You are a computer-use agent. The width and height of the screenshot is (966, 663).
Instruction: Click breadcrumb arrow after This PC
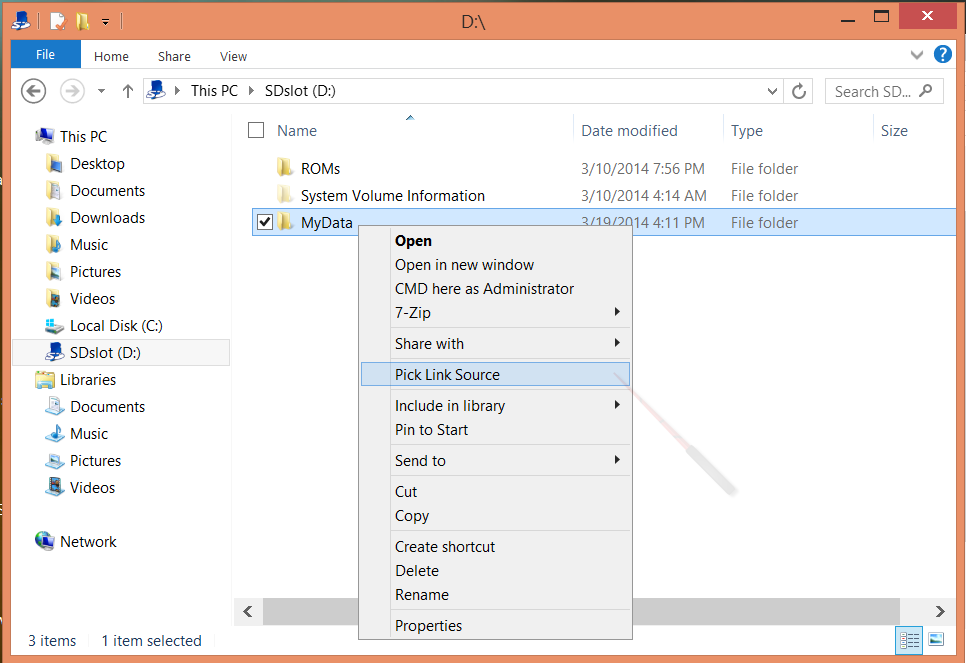click(x=251, y=91)
